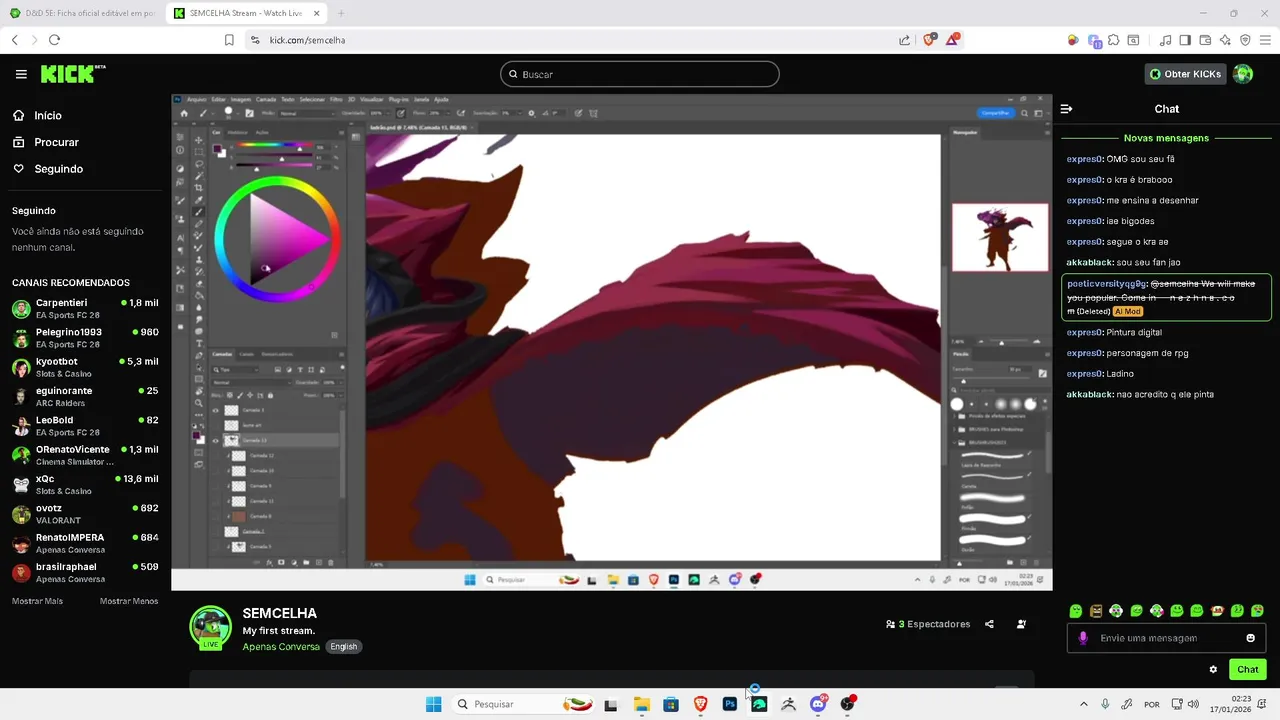Open the Pelegrino1993 recommended channel
This screenshot has width=1280, height=720.
pos(85,337)
